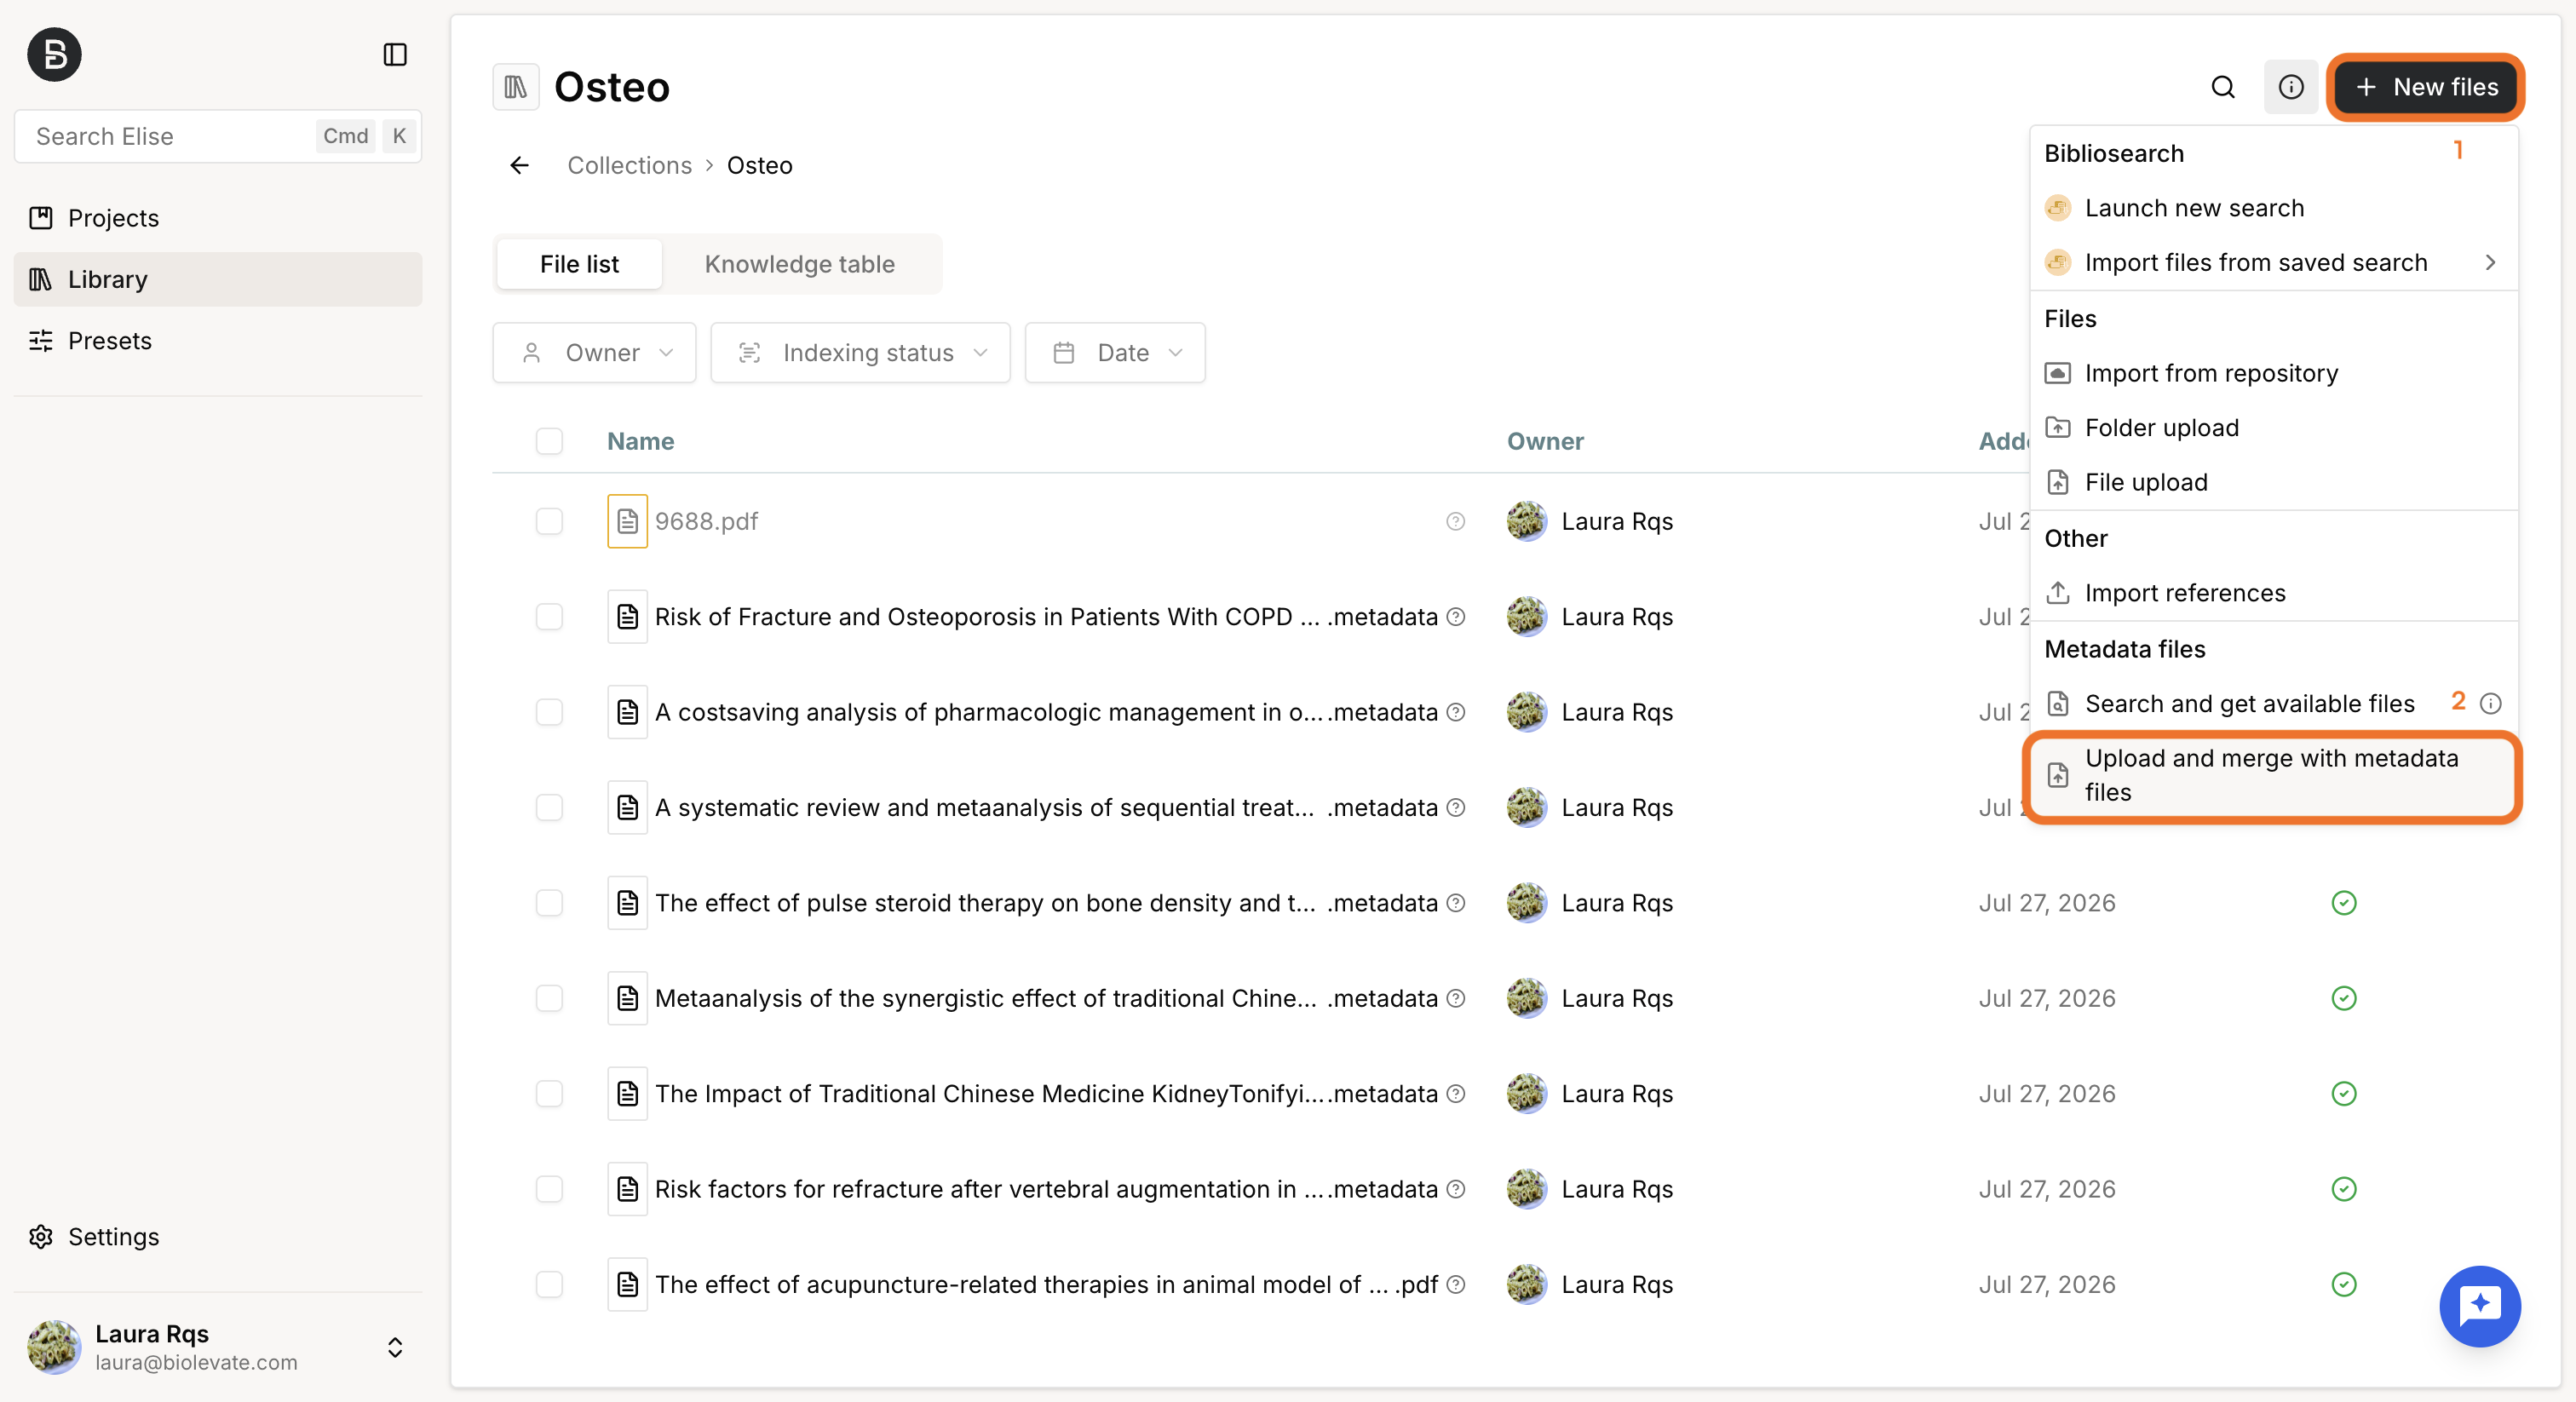2576x1402 pixels.
Task: Open the Indexing status filter dropdown
Action: [x=860, y=353]
